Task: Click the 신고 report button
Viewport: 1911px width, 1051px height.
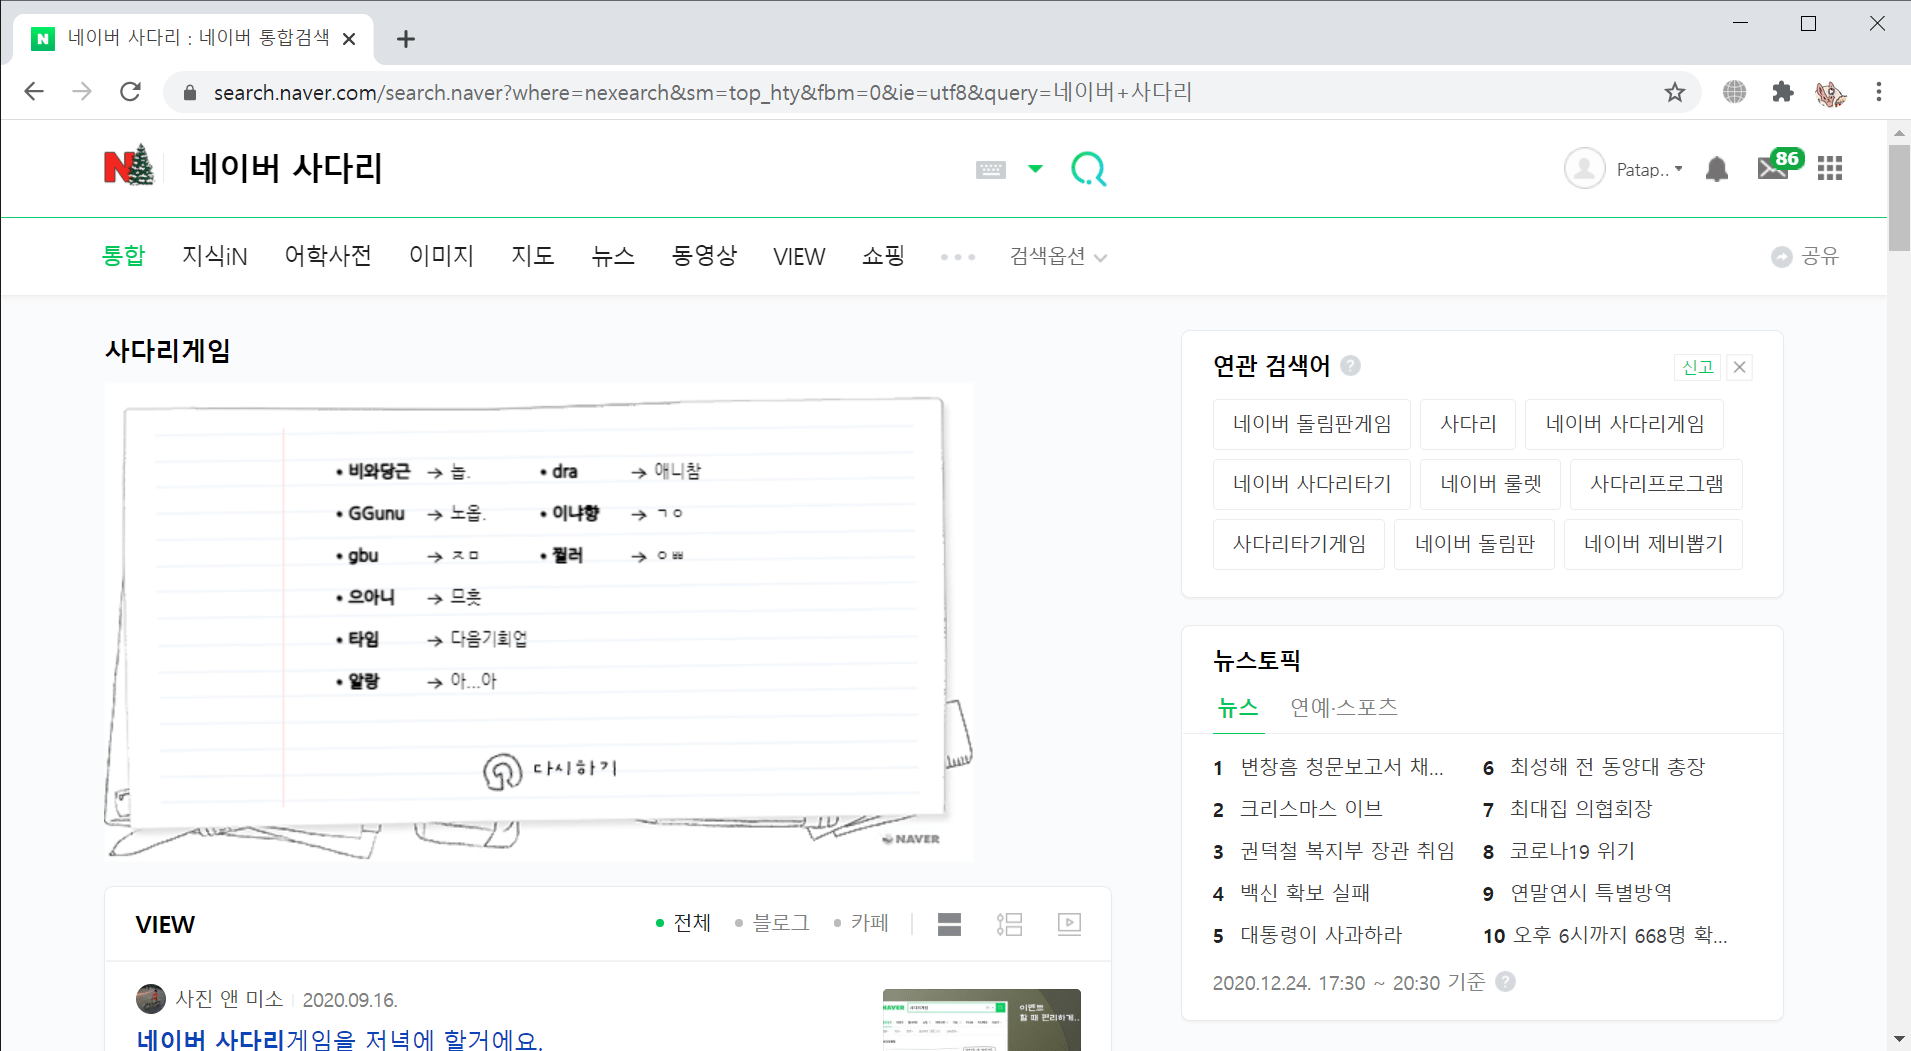Action: click(x=1697, y=367)
